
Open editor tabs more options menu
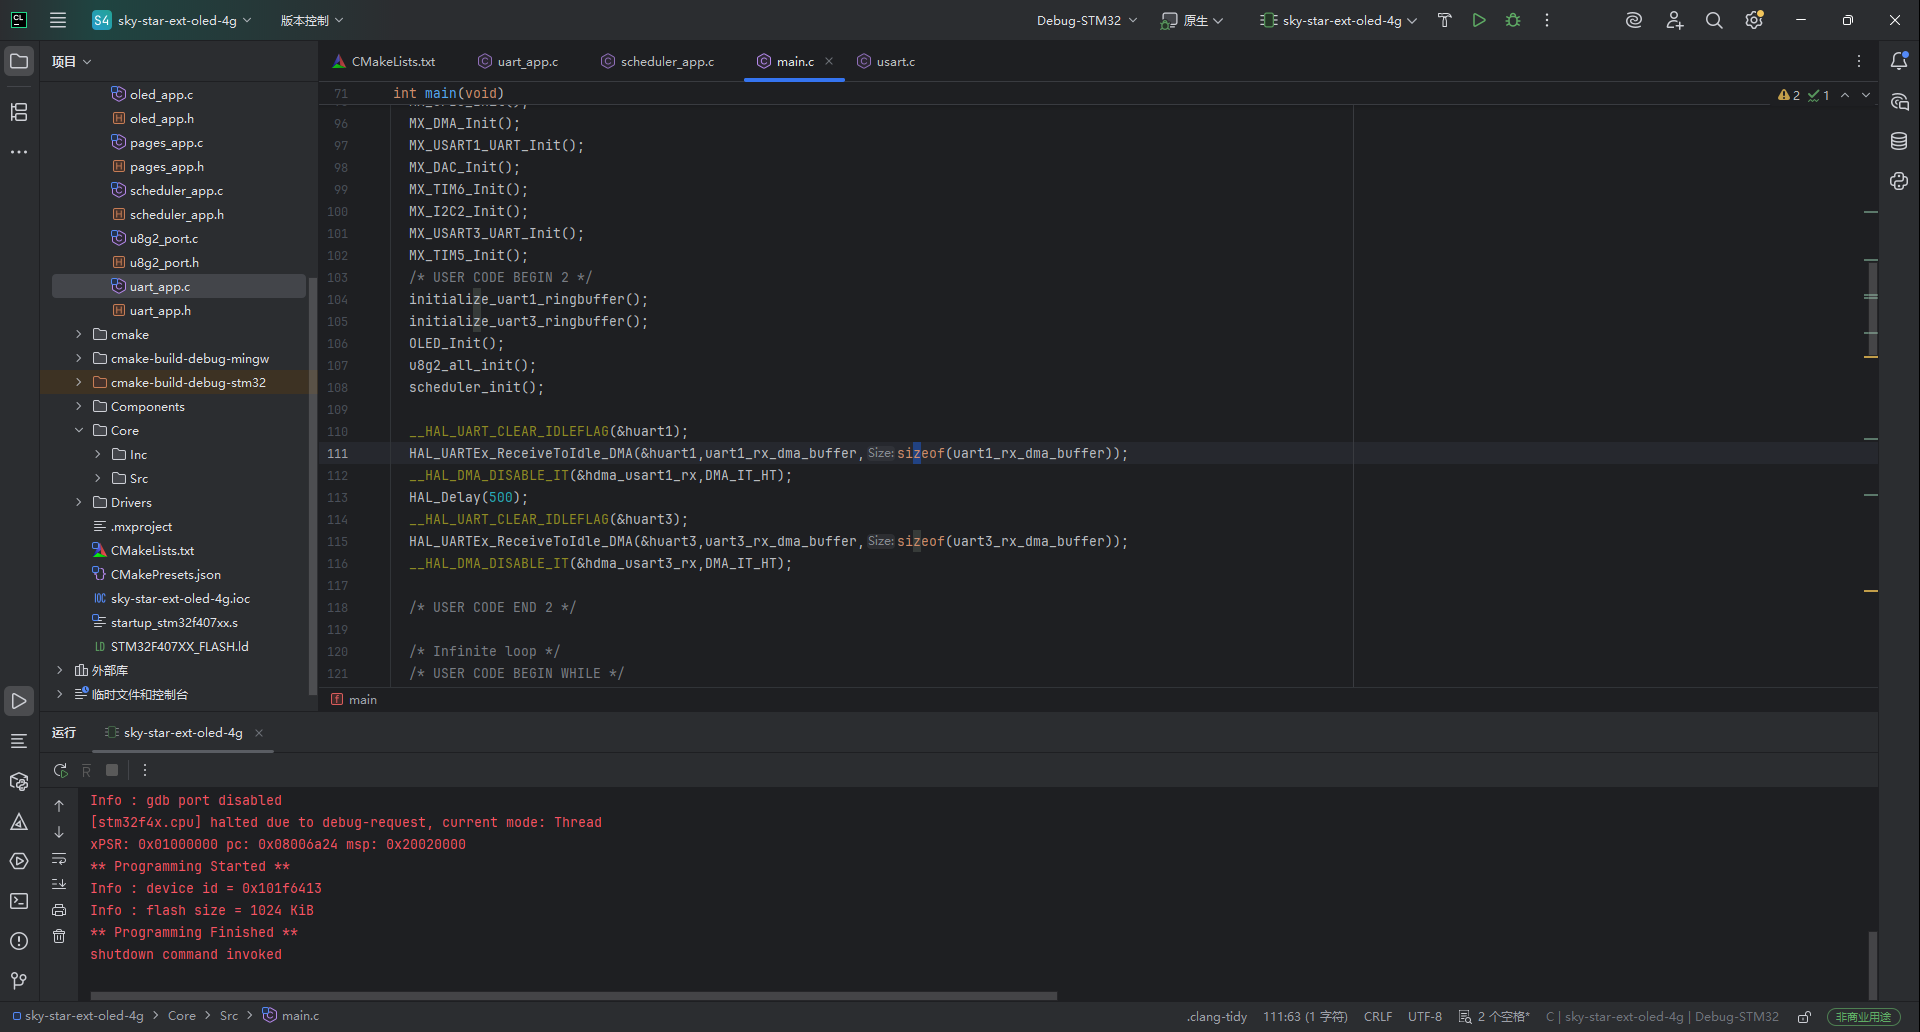[1859, 62]
